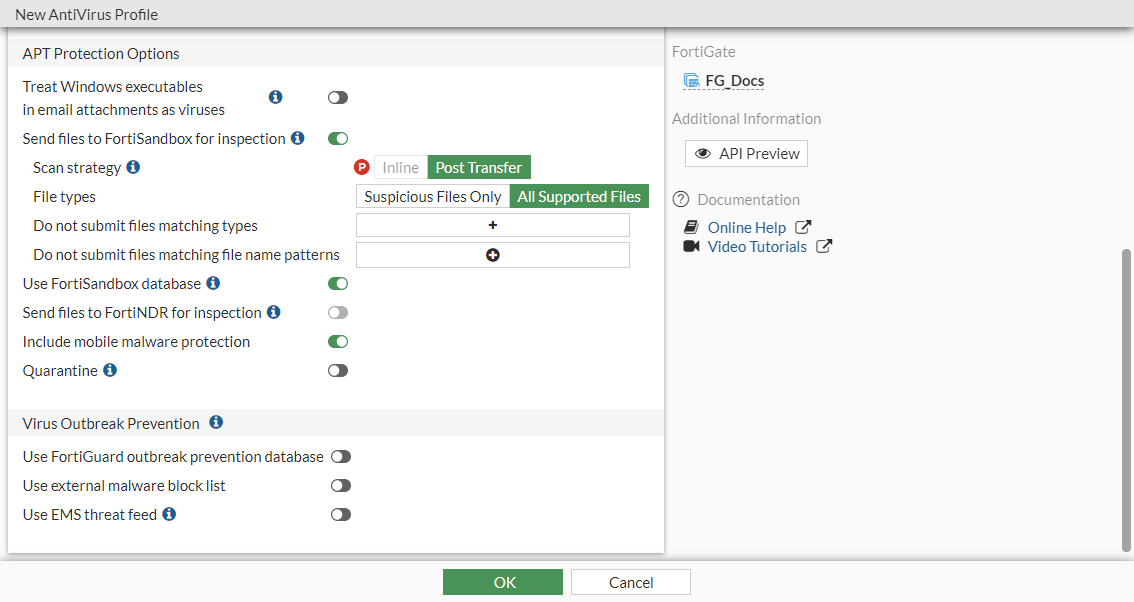Click the book icon beside Online Help
Screen dimensions: 1134x602
[x=690, y=227]
